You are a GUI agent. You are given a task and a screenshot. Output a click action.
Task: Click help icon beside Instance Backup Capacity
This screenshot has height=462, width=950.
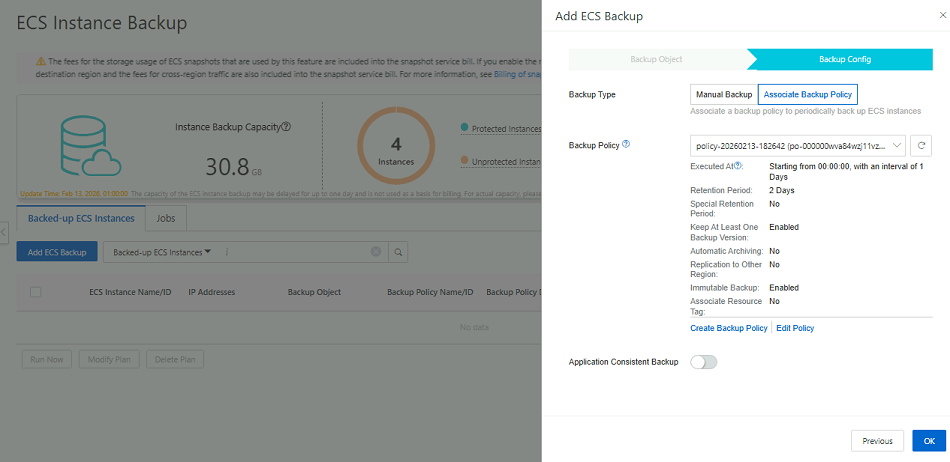click(x=286, y=128)
